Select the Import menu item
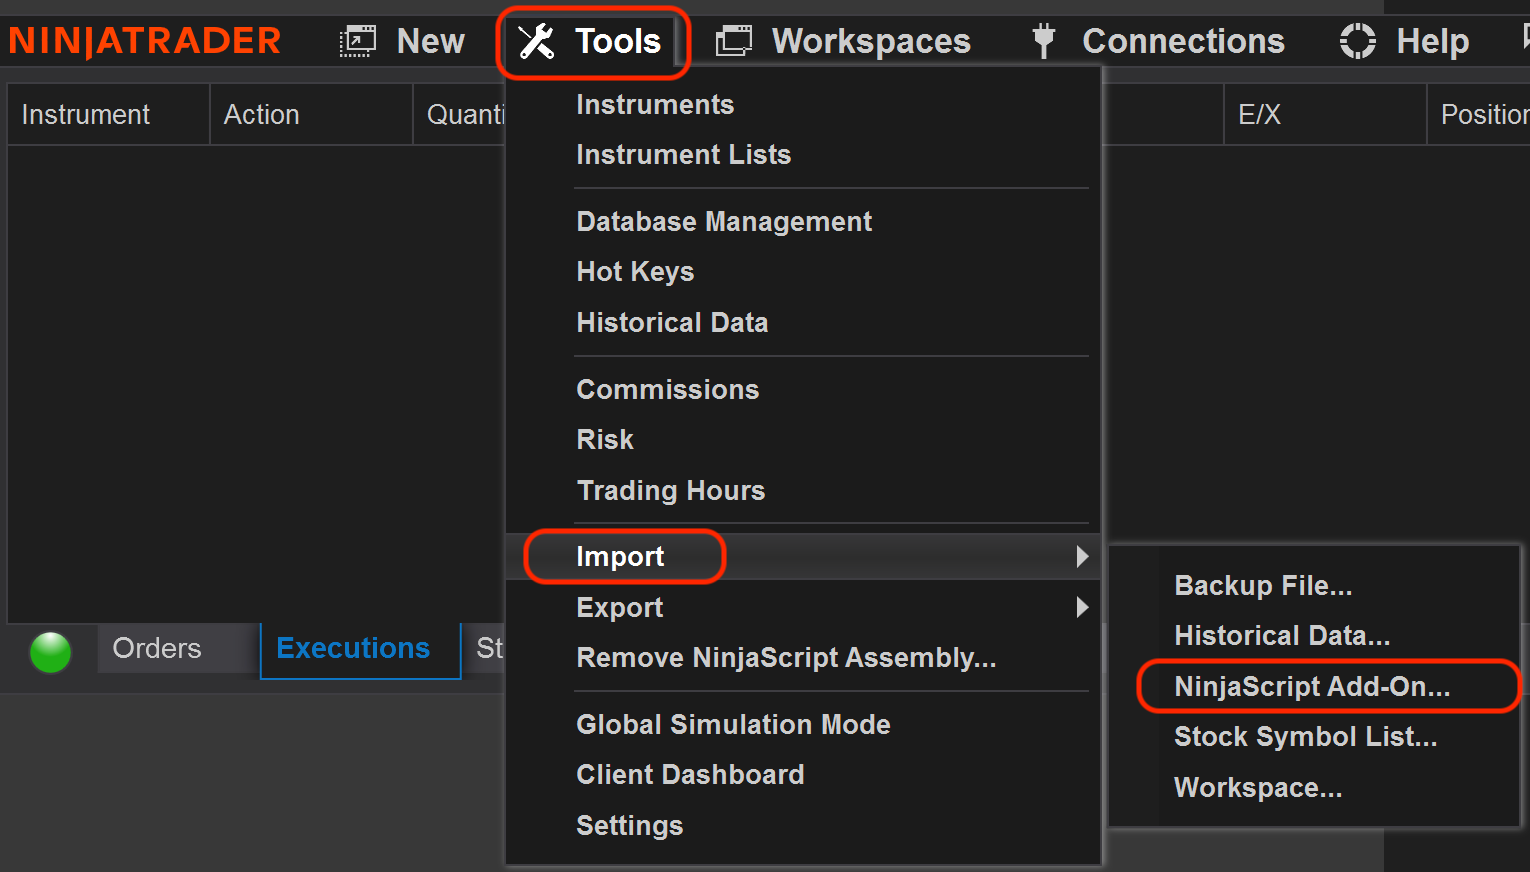The height and width of the screenshot is (872, 1530). [x=803, y=557]
